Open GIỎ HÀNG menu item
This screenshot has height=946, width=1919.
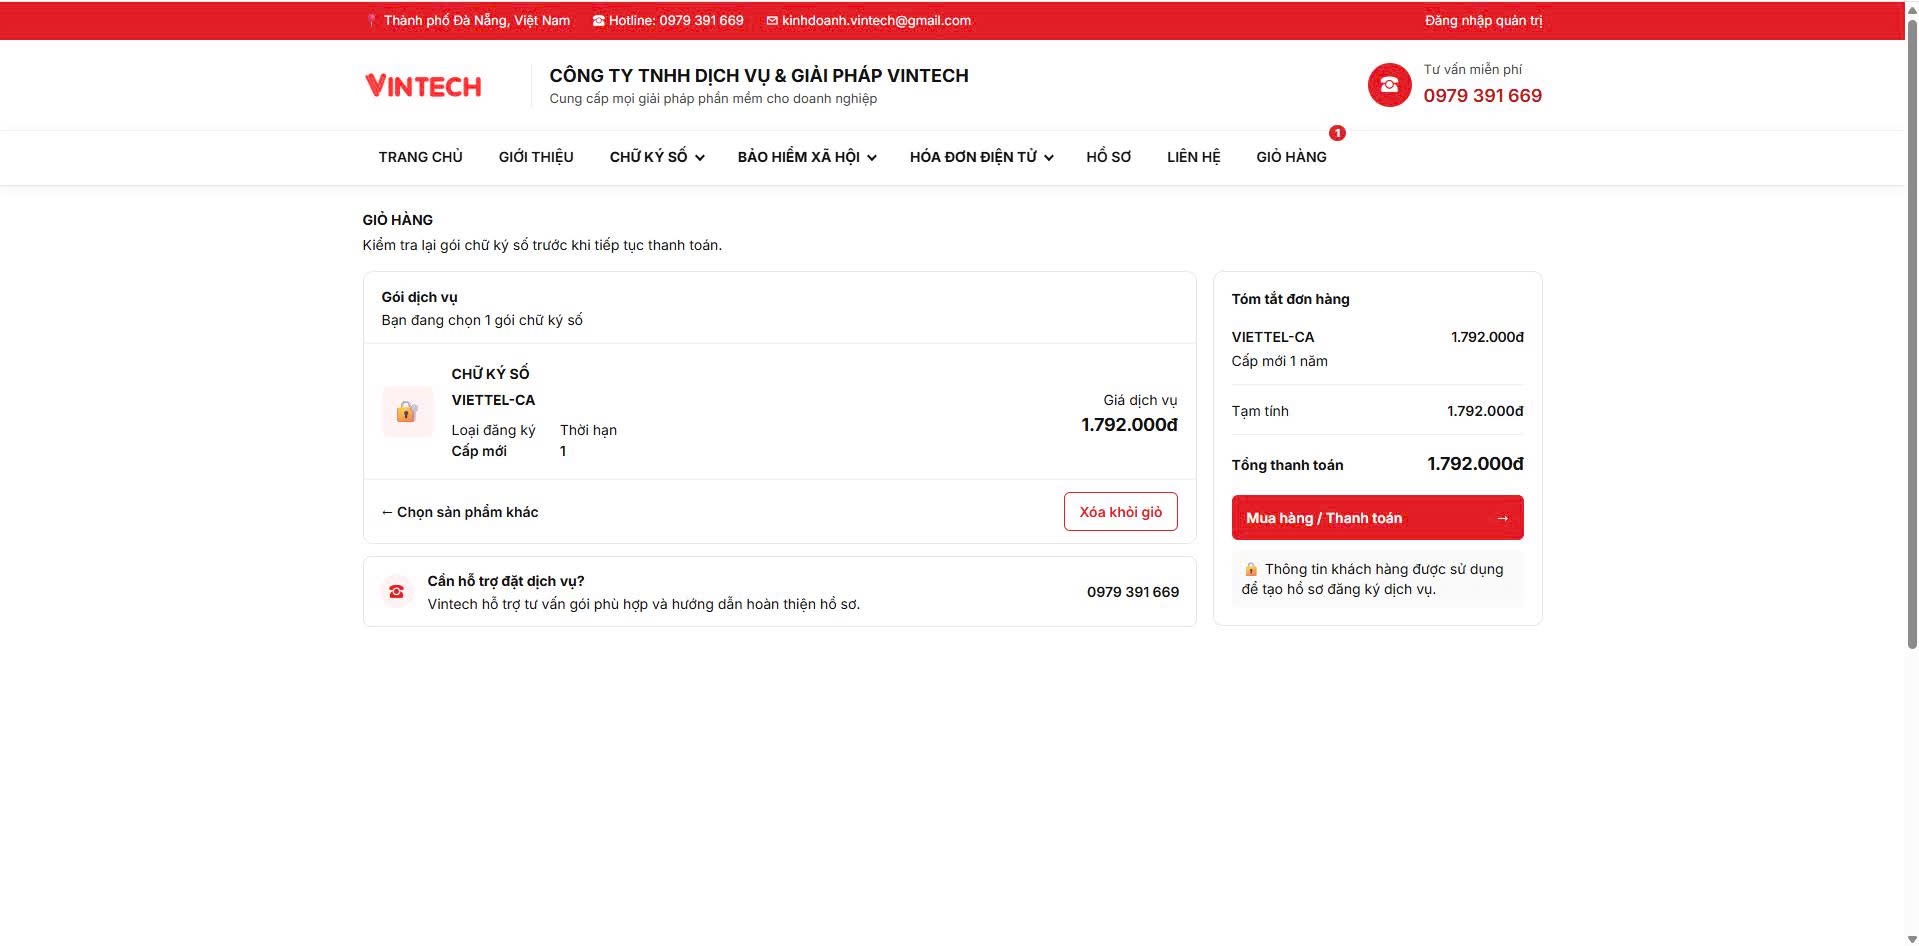click(1291, 157)
